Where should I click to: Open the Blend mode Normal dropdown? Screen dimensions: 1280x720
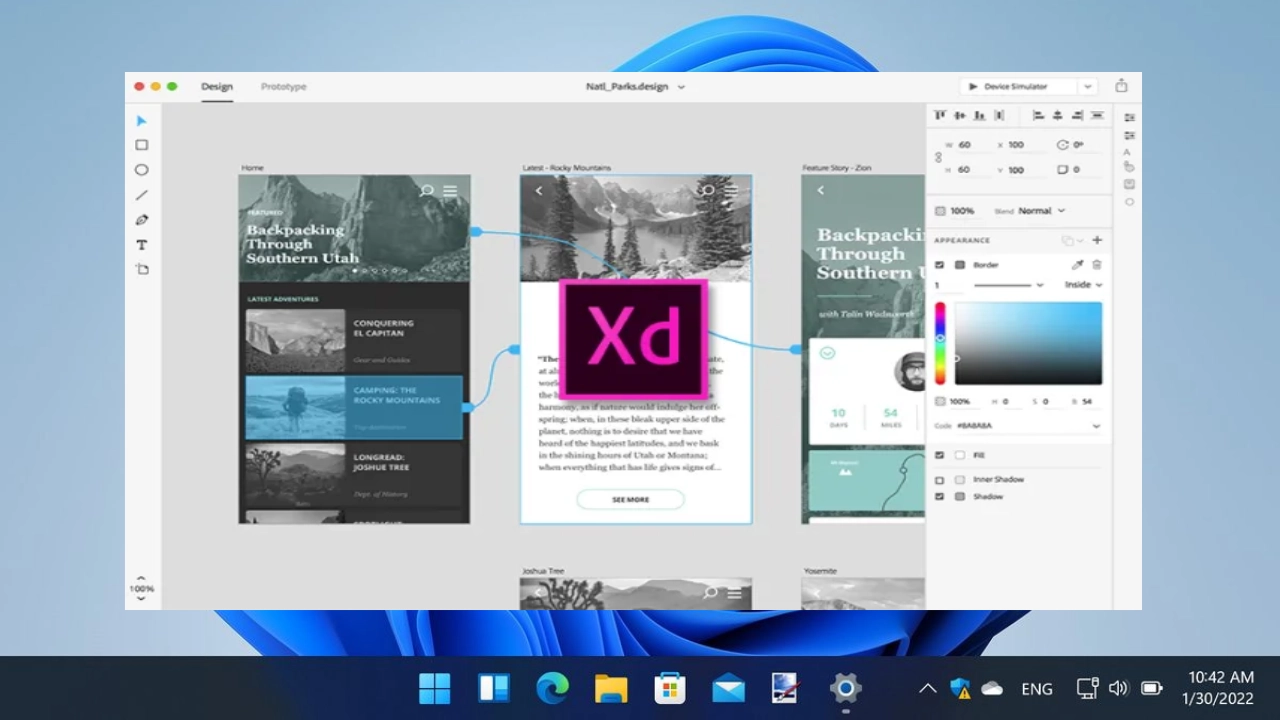point(1042,211)
